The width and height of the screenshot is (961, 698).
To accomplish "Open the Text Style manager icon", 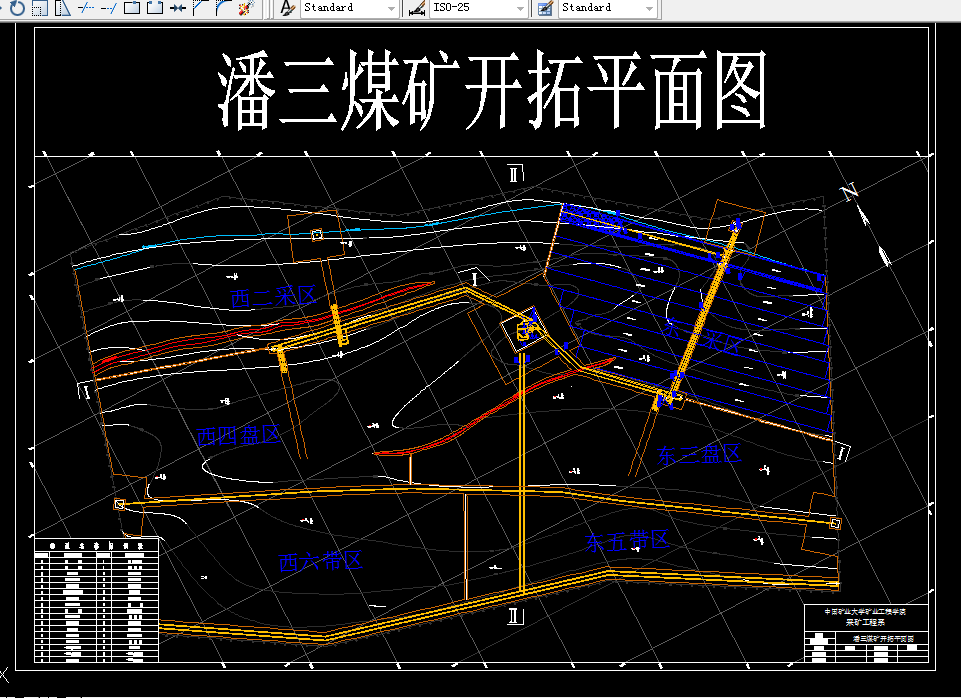I will [286, 9].
